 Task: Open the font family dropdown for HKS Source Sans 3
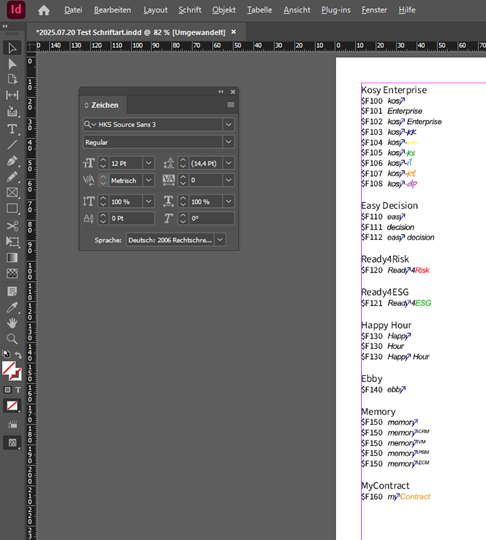point(228,124)
